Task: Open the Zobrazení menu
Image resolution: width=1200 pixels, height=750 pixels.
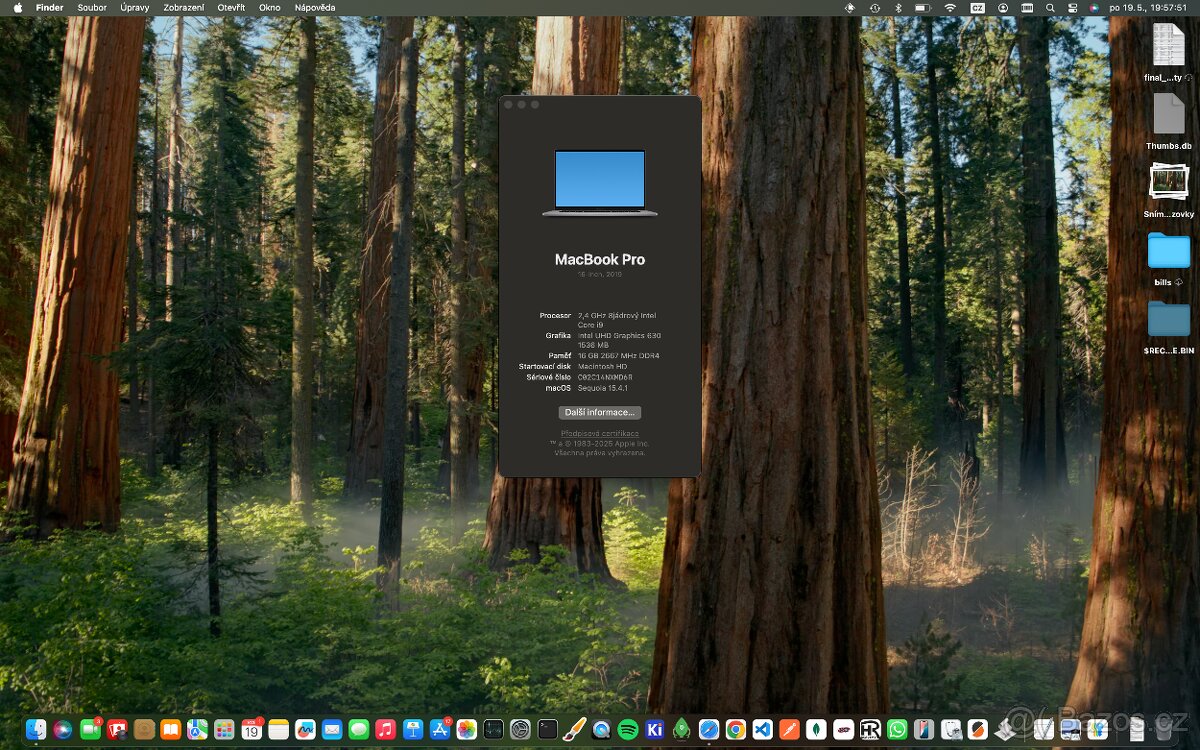Action: 184,8
